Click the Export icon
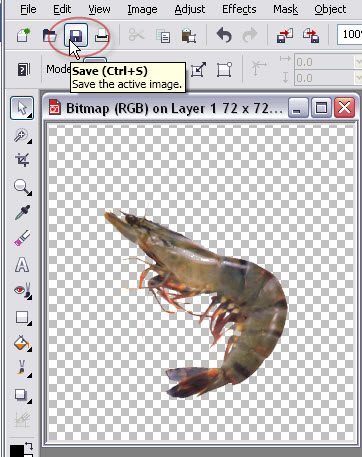 [x=311, y=35]
